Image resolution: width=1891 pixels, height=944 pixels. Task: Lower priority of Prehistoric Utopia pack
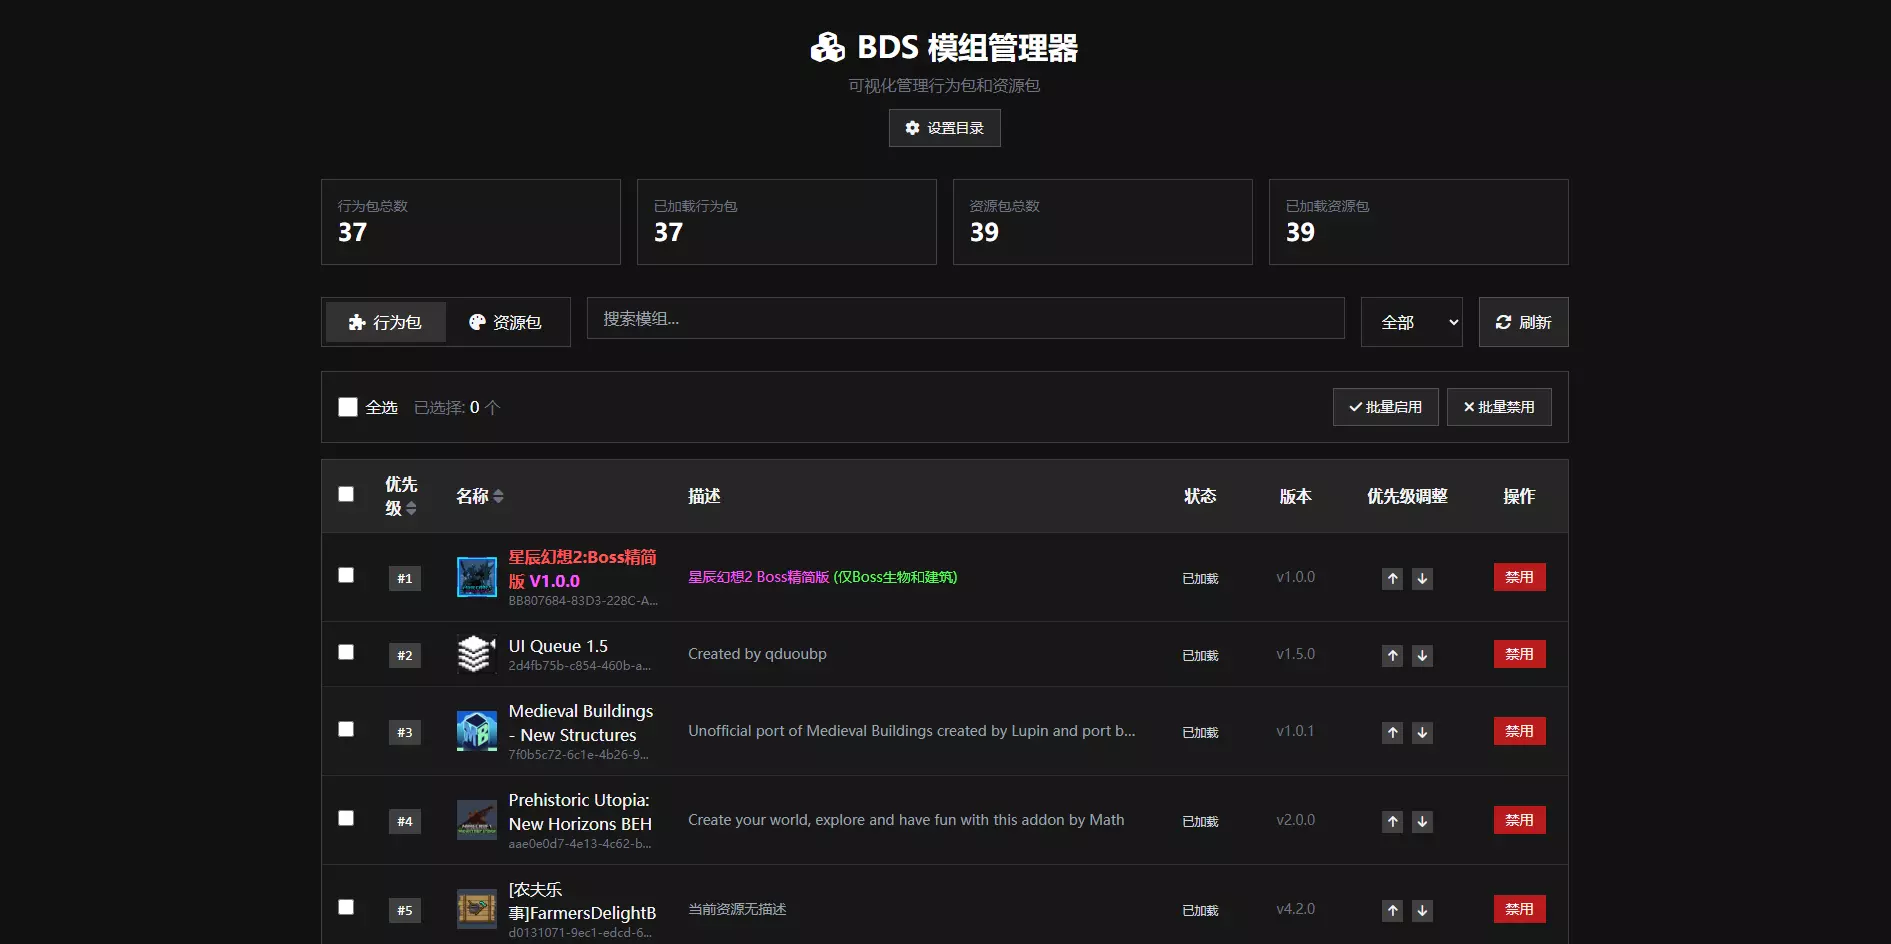1422,821
